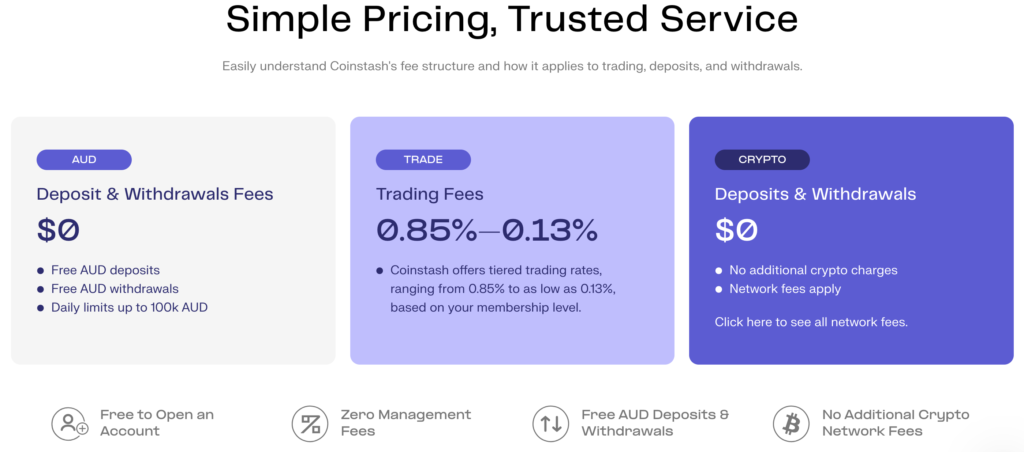Click the up-down arrows deposit icon
The width and height of the screenshot is (1024, 452).
(x=551, y=423)
